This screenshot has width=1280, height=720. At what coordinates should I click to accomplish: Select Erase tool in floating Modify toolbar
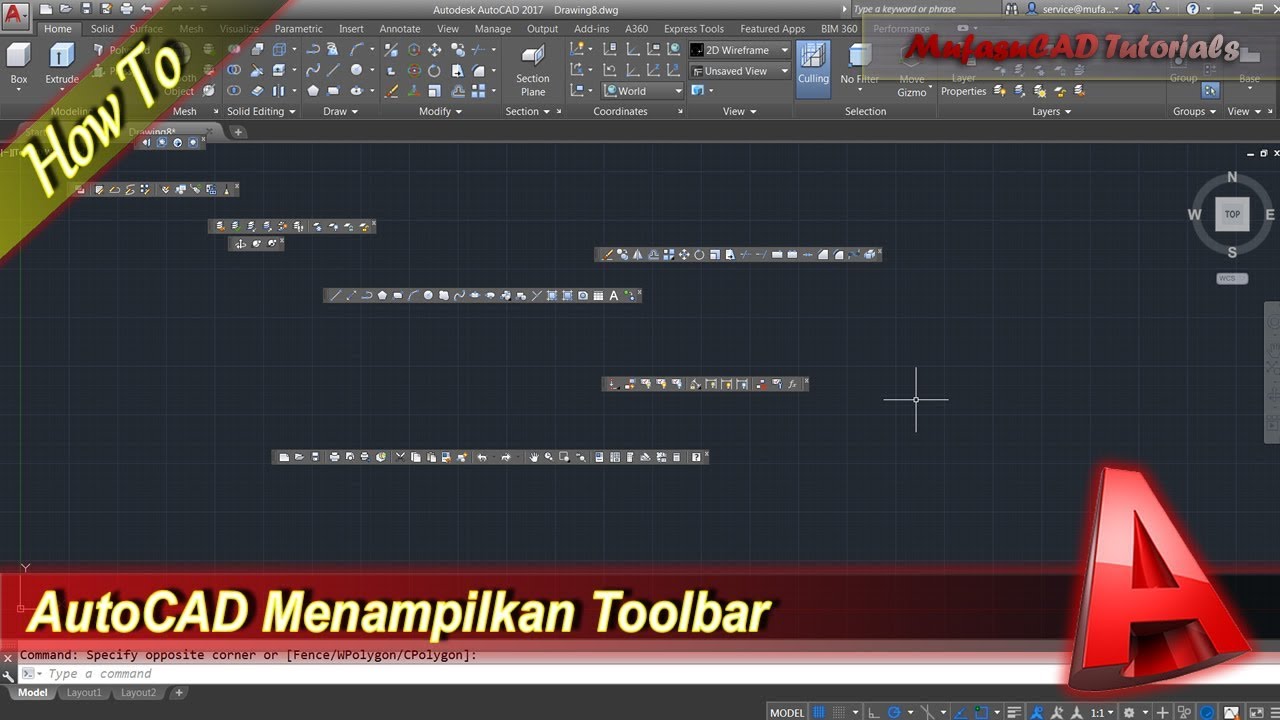click(607, 255)
